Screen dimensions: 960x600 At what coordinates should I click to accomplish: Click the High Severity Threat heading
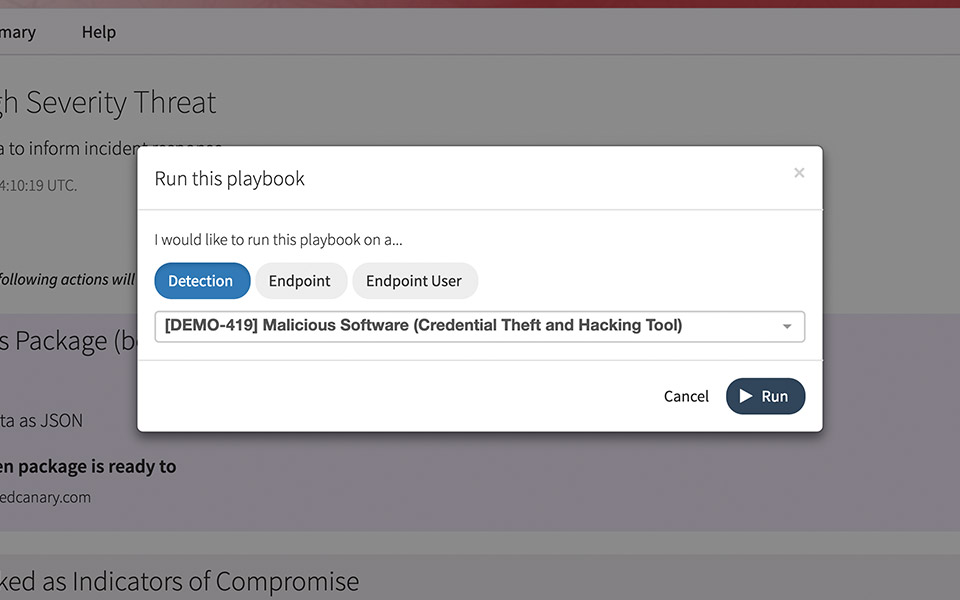pos(108,102)
